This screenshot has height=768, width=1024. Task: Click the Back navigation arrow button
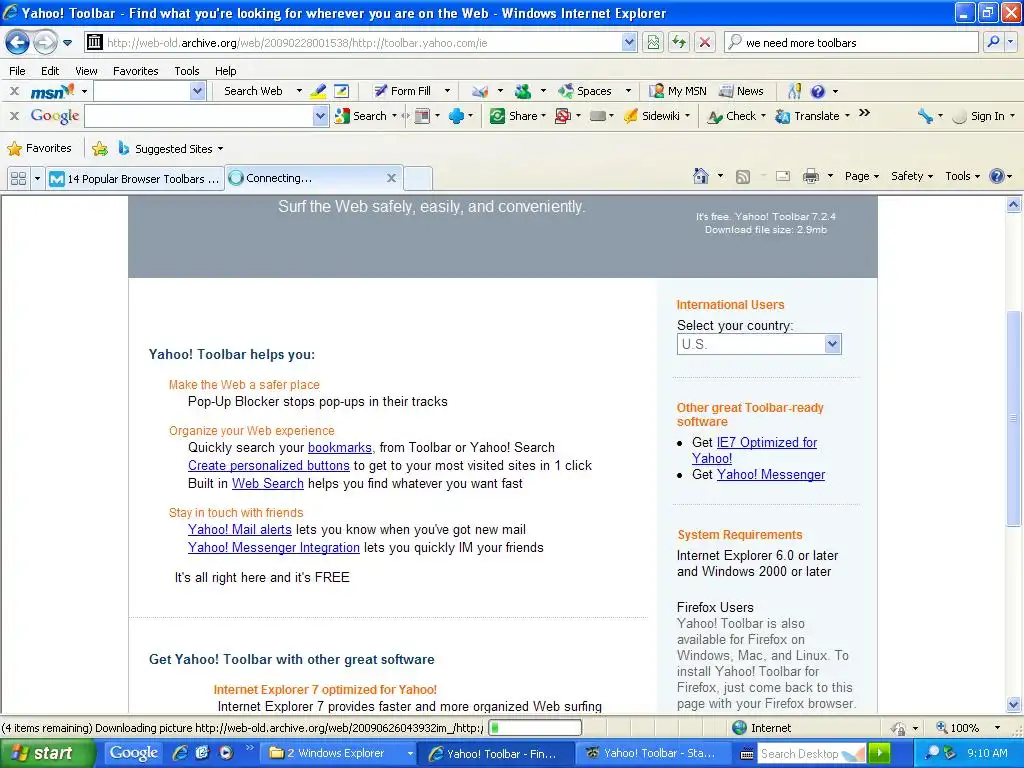coord(17,43)
